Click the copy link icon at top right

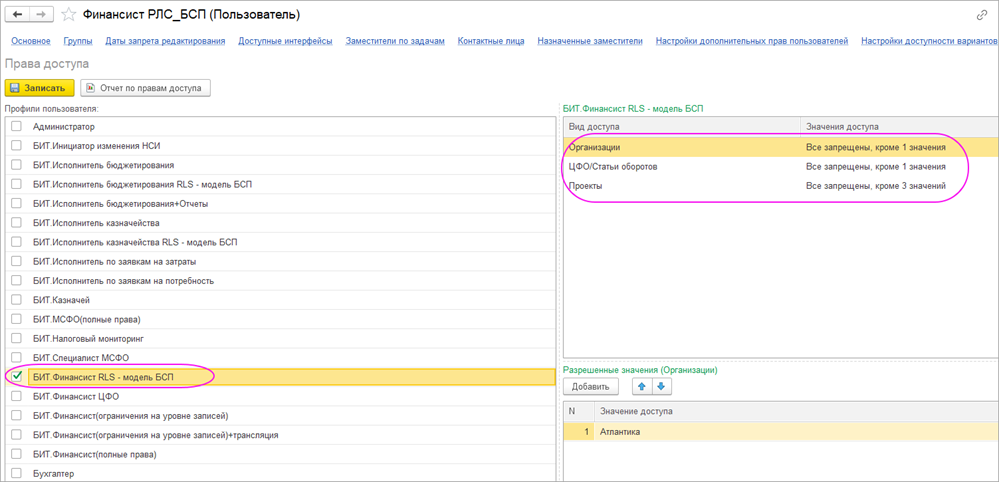click(982, 15)
